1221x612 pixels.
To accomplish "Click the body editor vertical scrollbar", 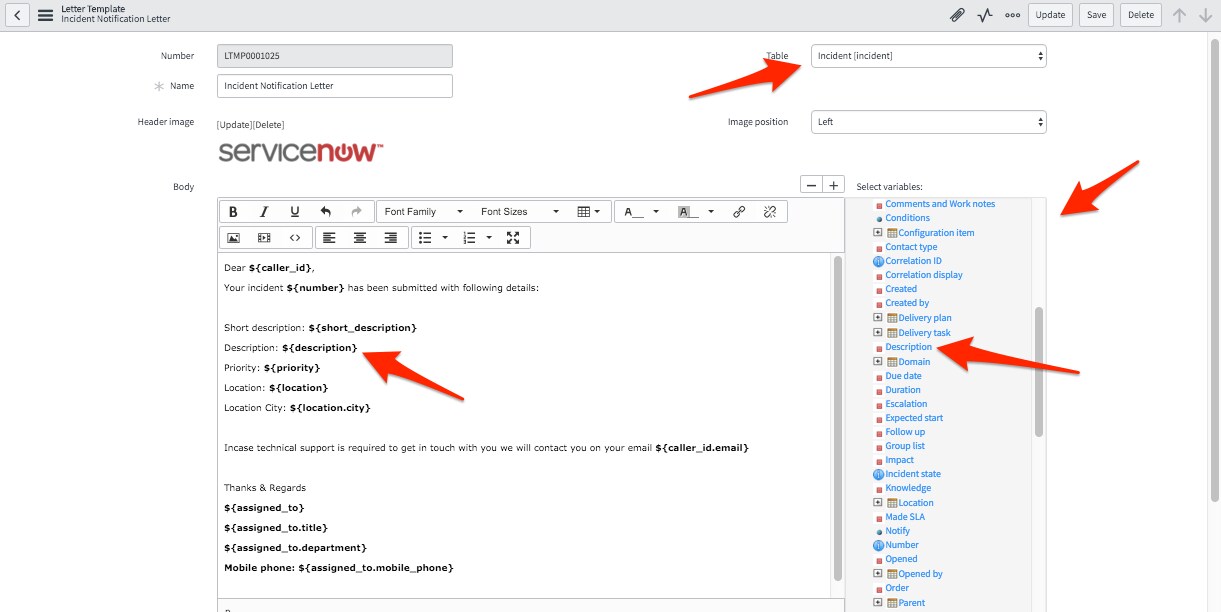I will click(837, 418).
